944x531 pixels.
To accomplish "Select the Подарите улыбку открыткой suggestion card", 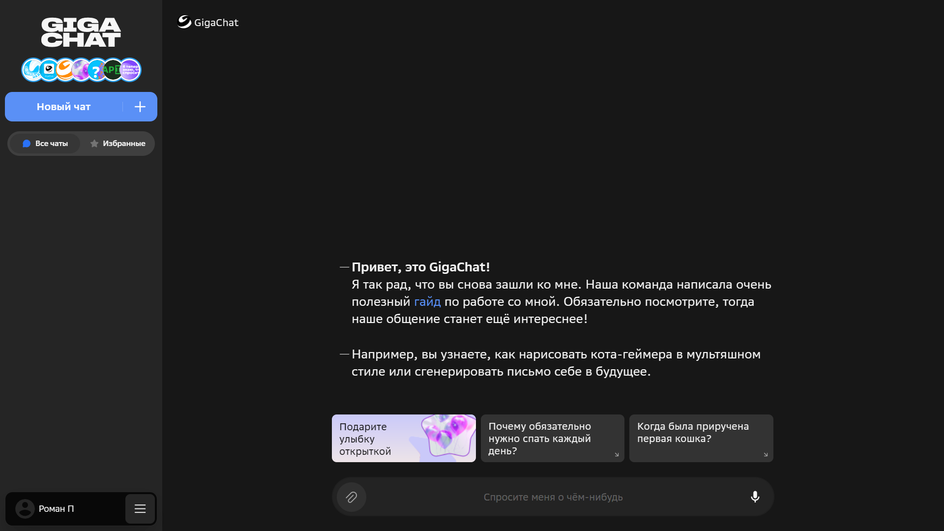I will pyautogui.click(x=403, y=438).
